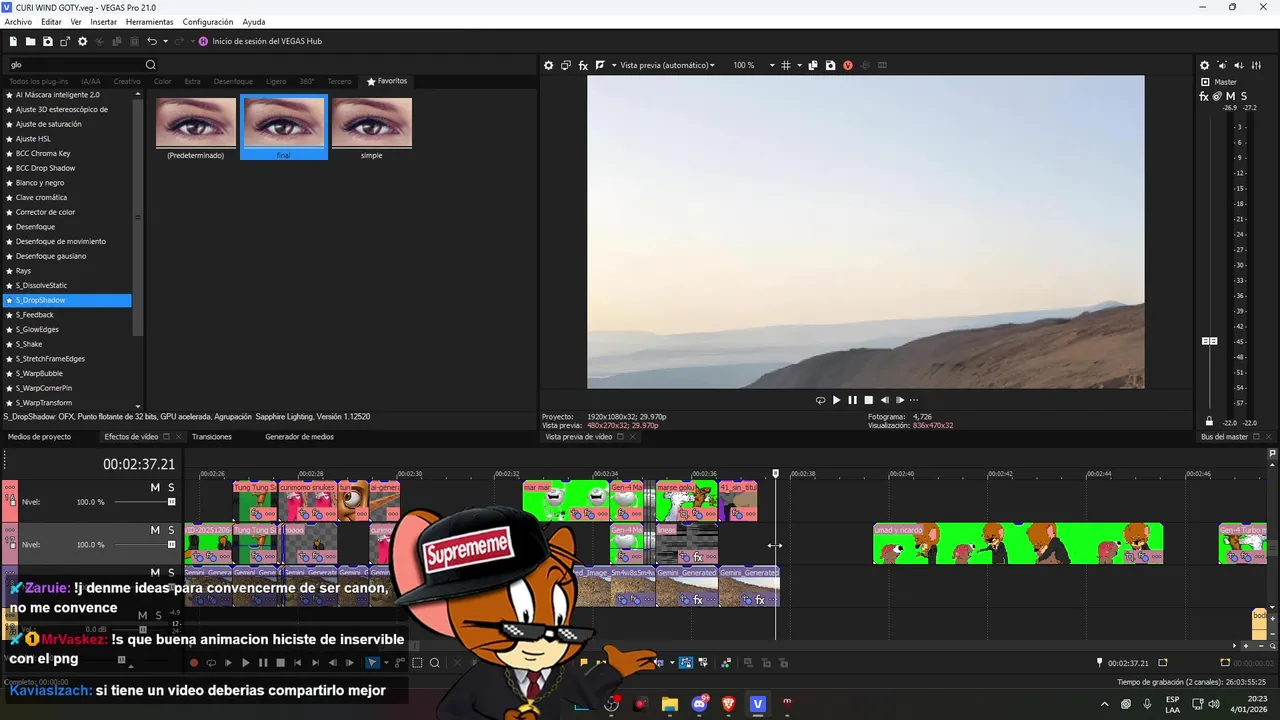This screenshot has height=720, width=1280.
Task: Open the Archivo menu
Action: (18, 22)
